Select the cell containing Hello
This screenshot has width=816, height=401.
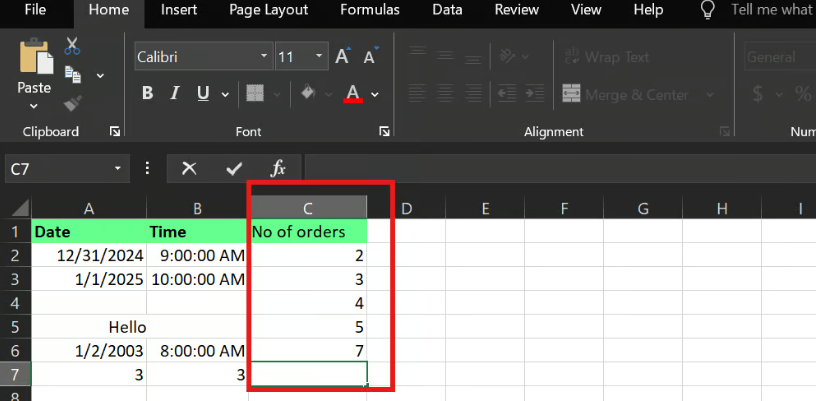click(89, 327)
